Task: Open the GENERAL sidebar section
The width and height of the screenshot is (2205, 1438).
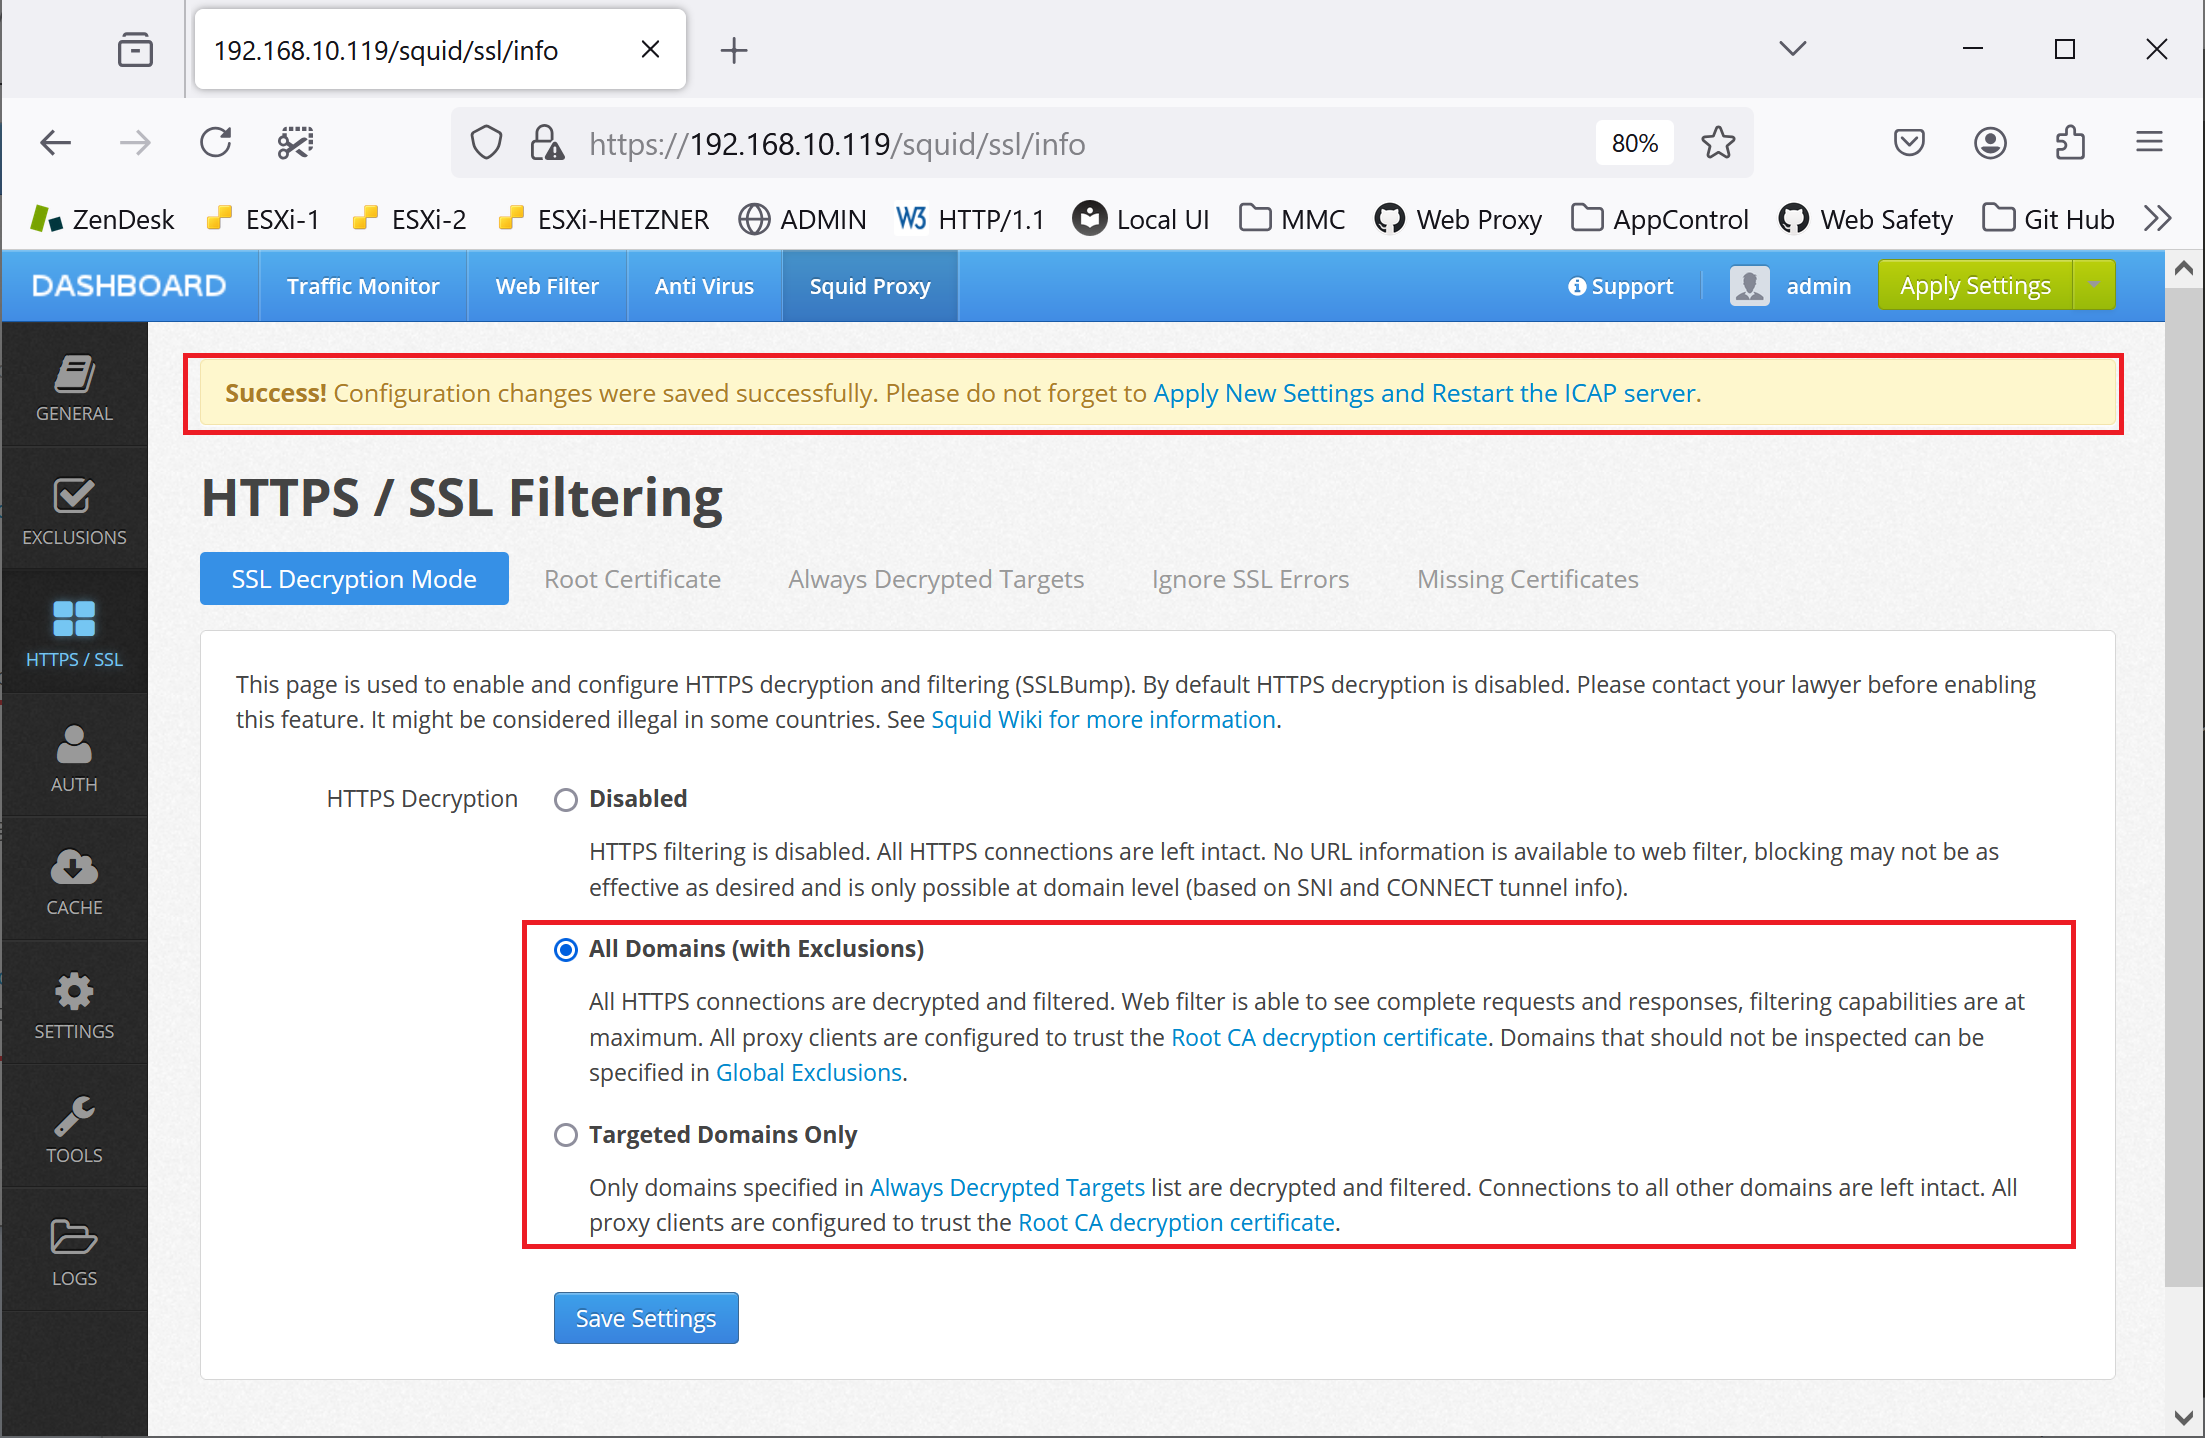Action: (74, 387)
